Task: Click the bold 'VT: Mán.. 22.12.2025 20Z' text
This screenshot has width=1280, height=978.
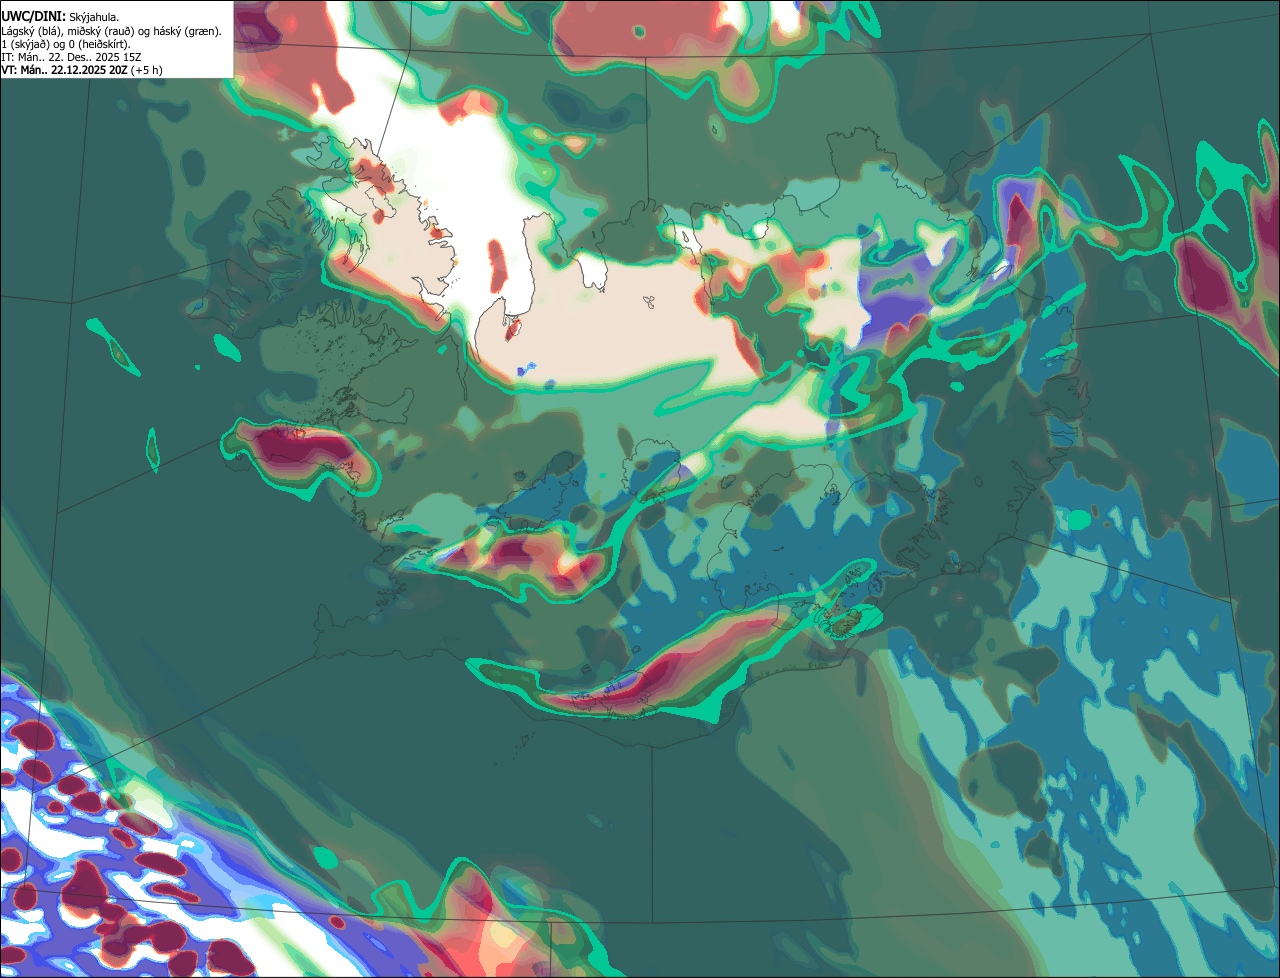Action: (x=64, y=70)
